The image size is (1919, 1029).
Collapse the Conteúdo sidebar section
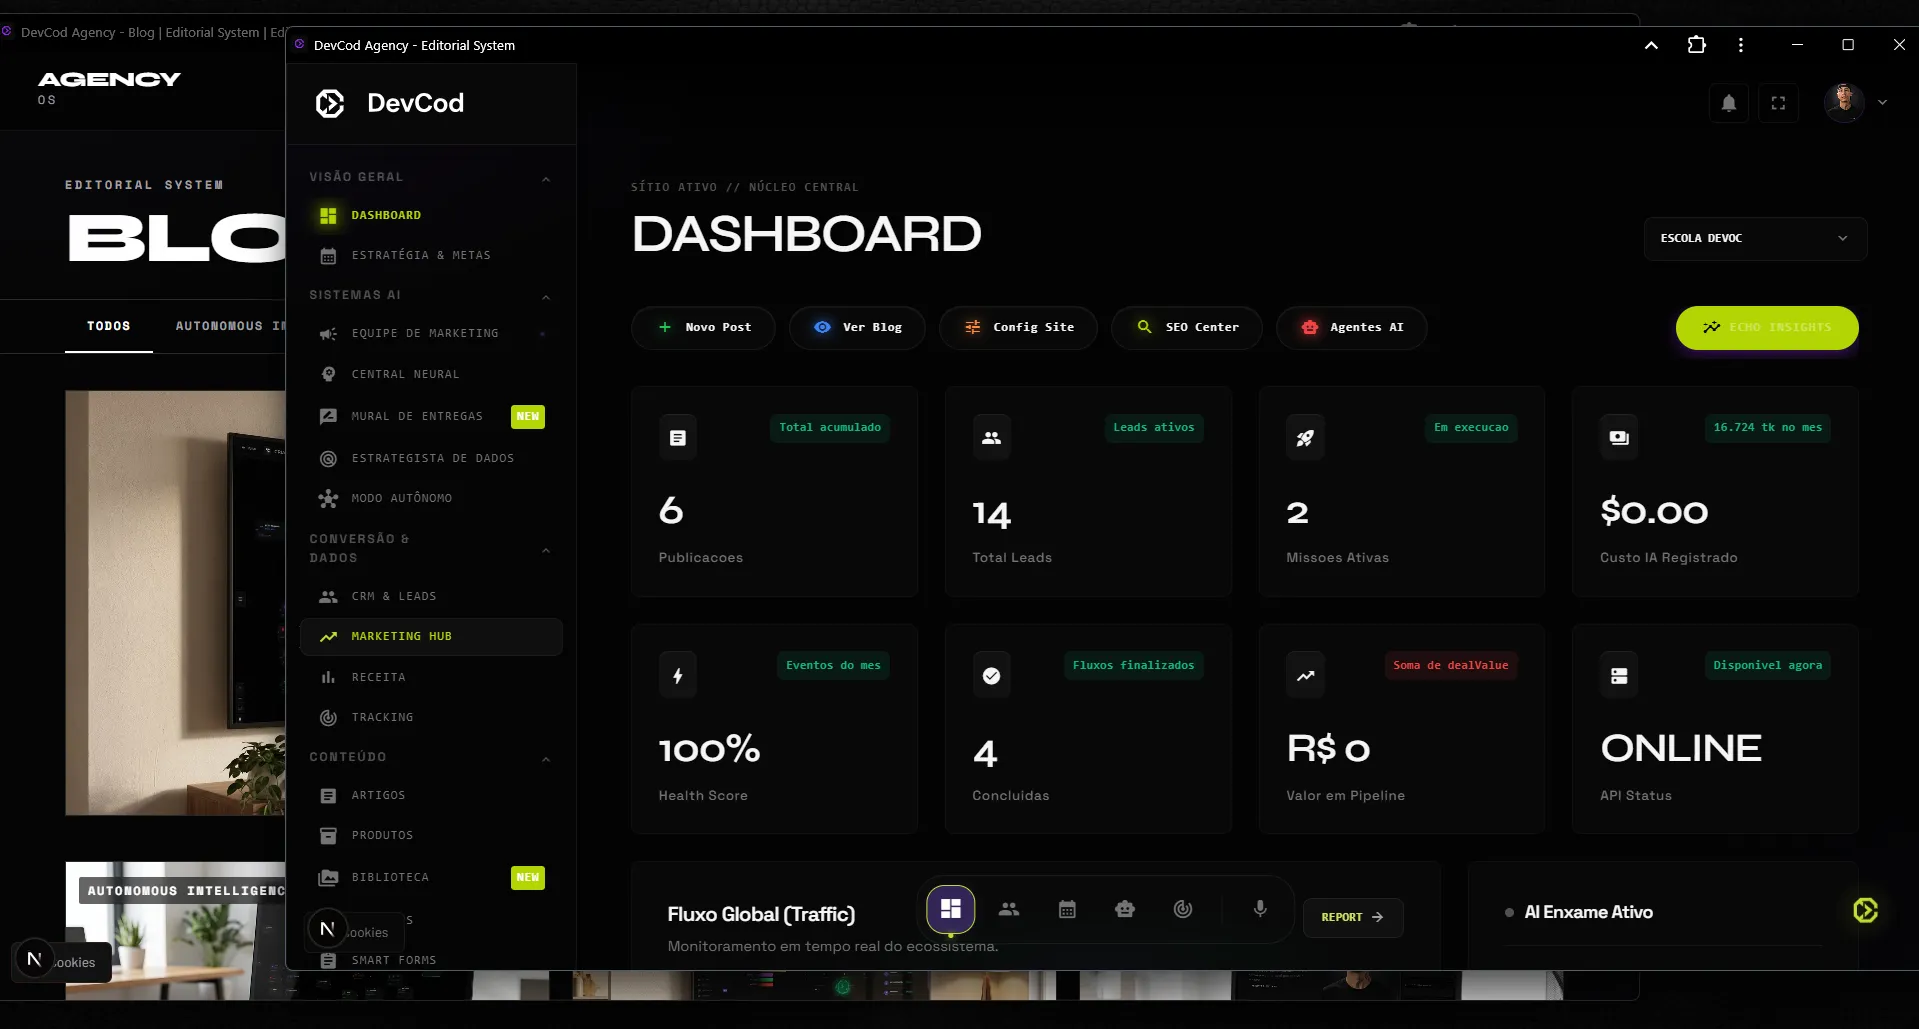(x=546, y=759)
